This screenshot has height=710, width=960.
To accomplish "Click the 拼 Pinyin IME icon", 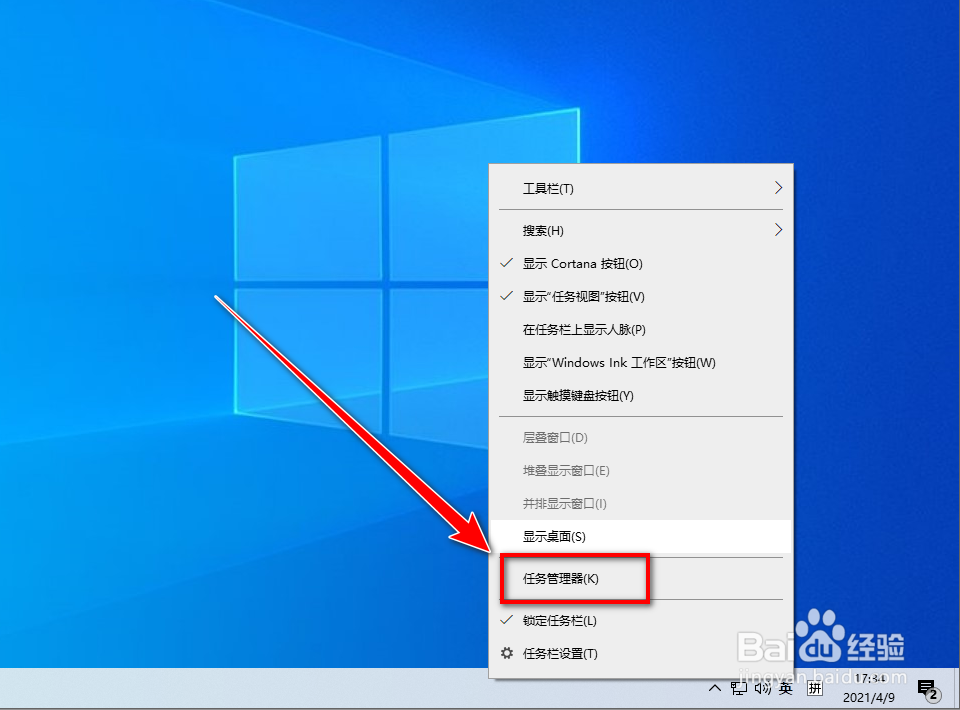I will (815, 689).
